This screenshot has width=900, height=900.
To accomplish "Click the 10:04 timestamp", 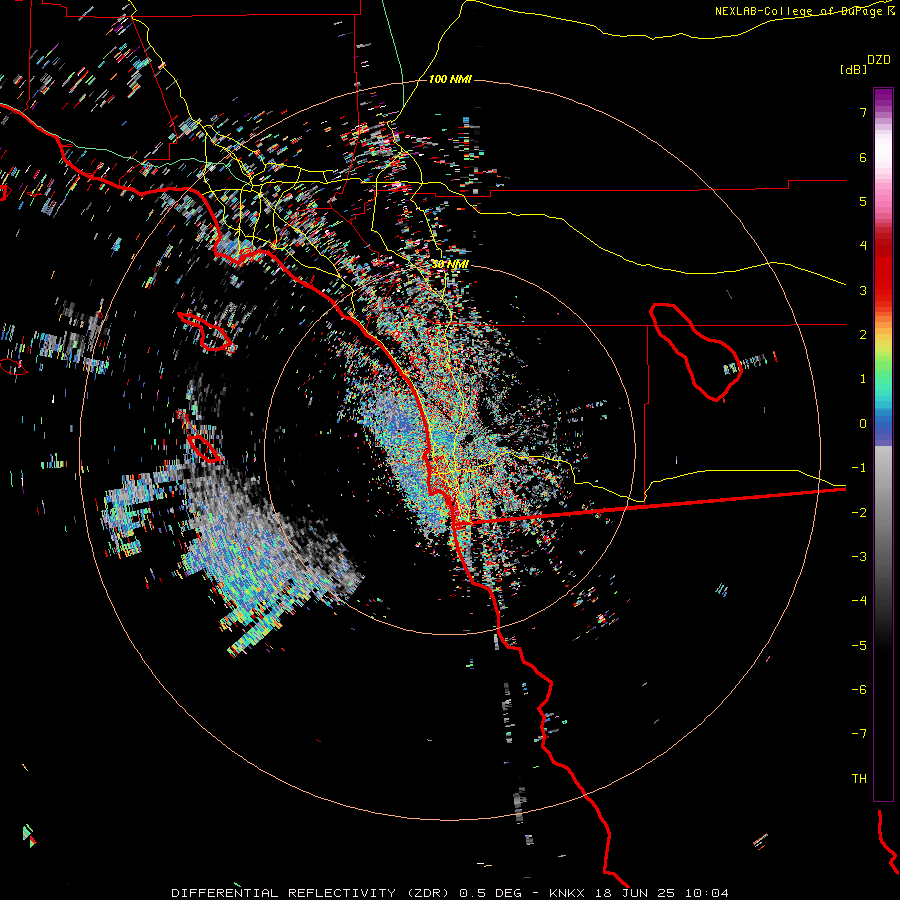I will (707, 893).
